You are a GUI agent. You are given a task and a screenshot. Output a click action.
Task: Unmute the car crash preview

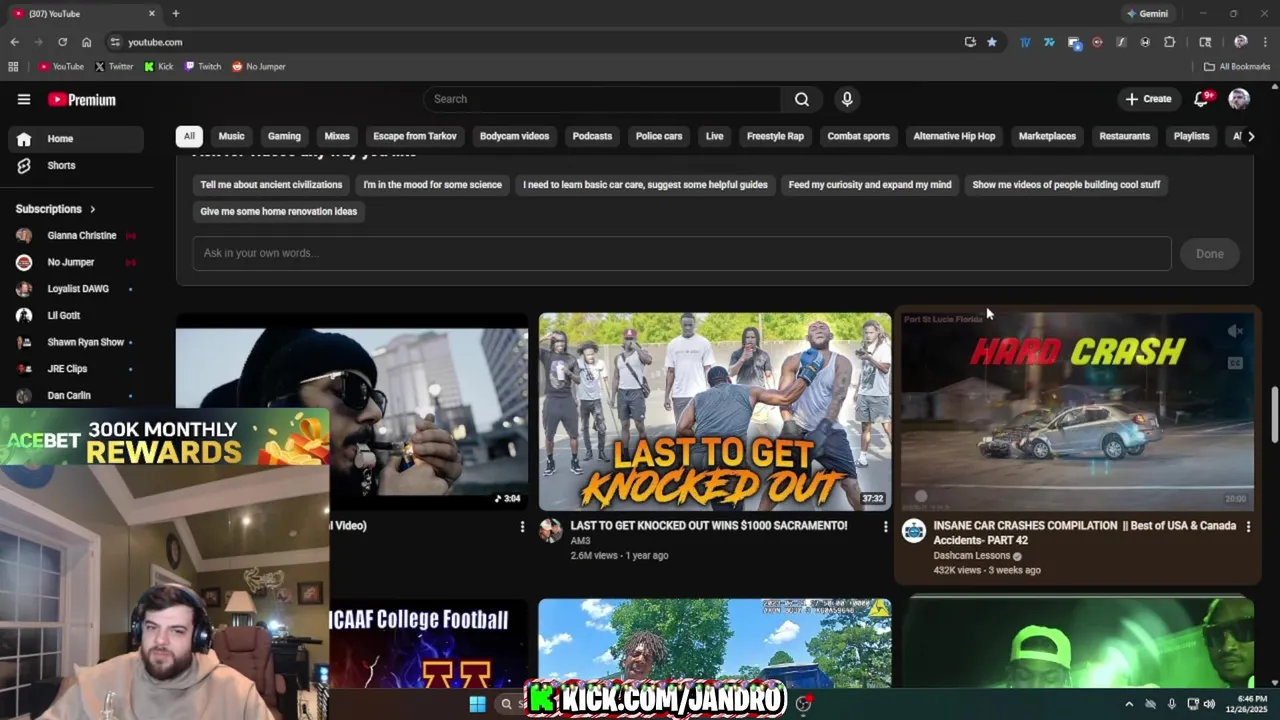[x=1235, y=331]
